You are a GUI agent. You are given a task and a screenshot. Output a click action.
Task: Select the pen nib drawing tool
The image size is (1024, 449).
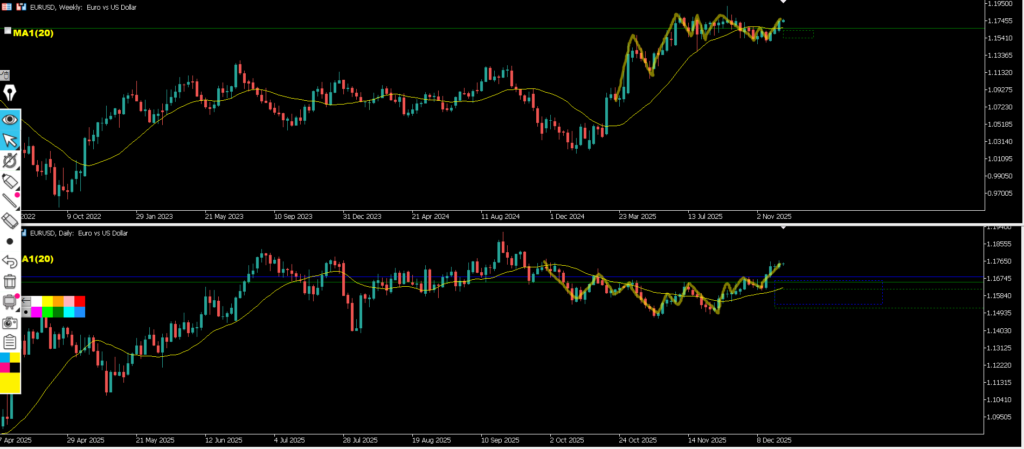[10, 94]
